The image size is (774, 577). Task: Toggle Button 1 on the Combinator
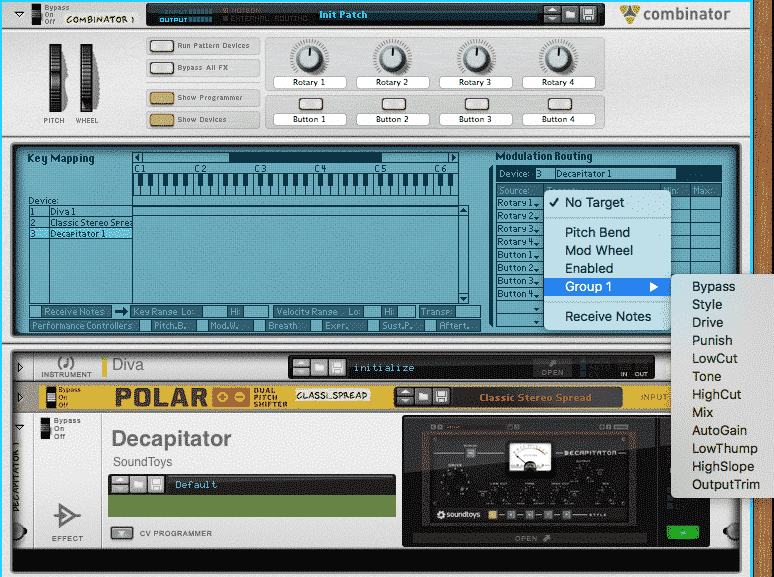click(x=310, y=104)
